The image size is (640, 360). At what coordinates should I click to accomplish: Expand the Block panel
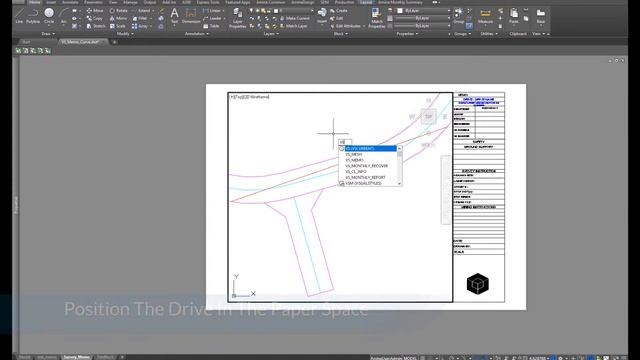click(x=340, y=34)
